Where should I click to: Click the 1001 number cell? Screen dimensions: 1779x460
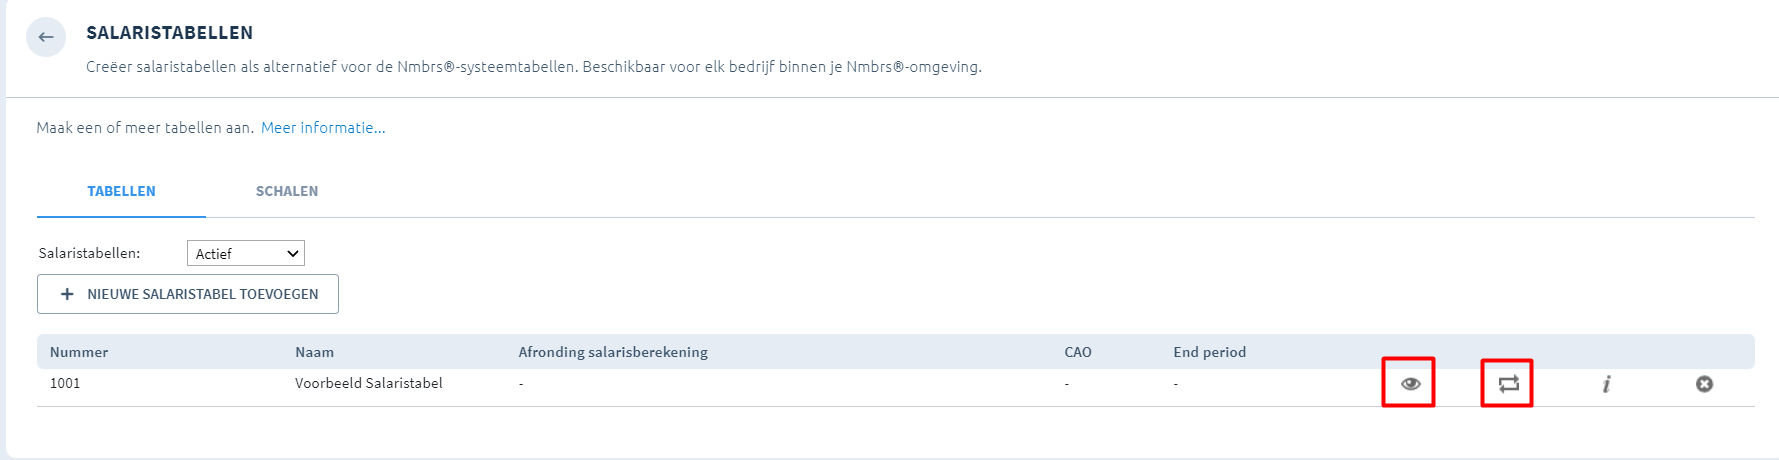tap(65, 383)
